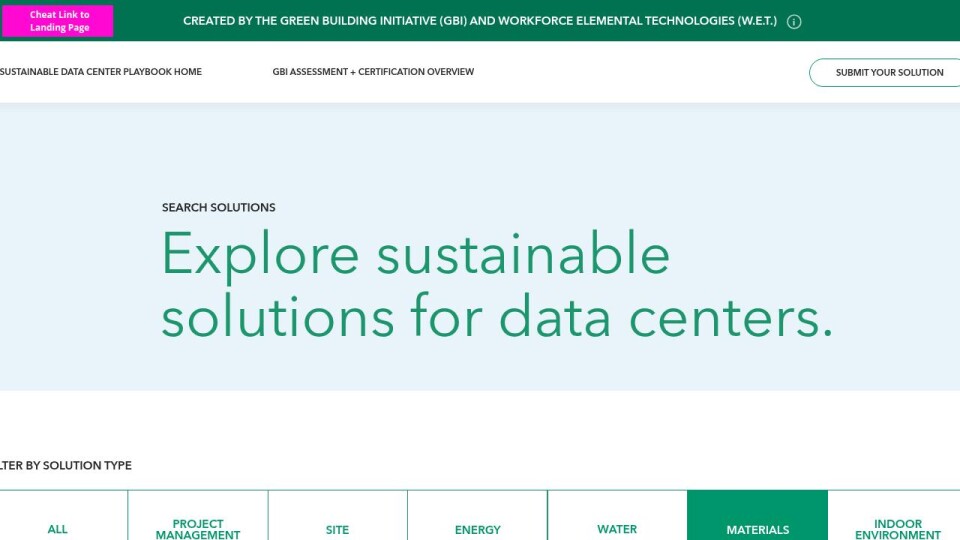The height and width of the screenshot is (540, 960).
Task: Open the pink Cheat Link to Landing Page
Action: tap(58, 21)
